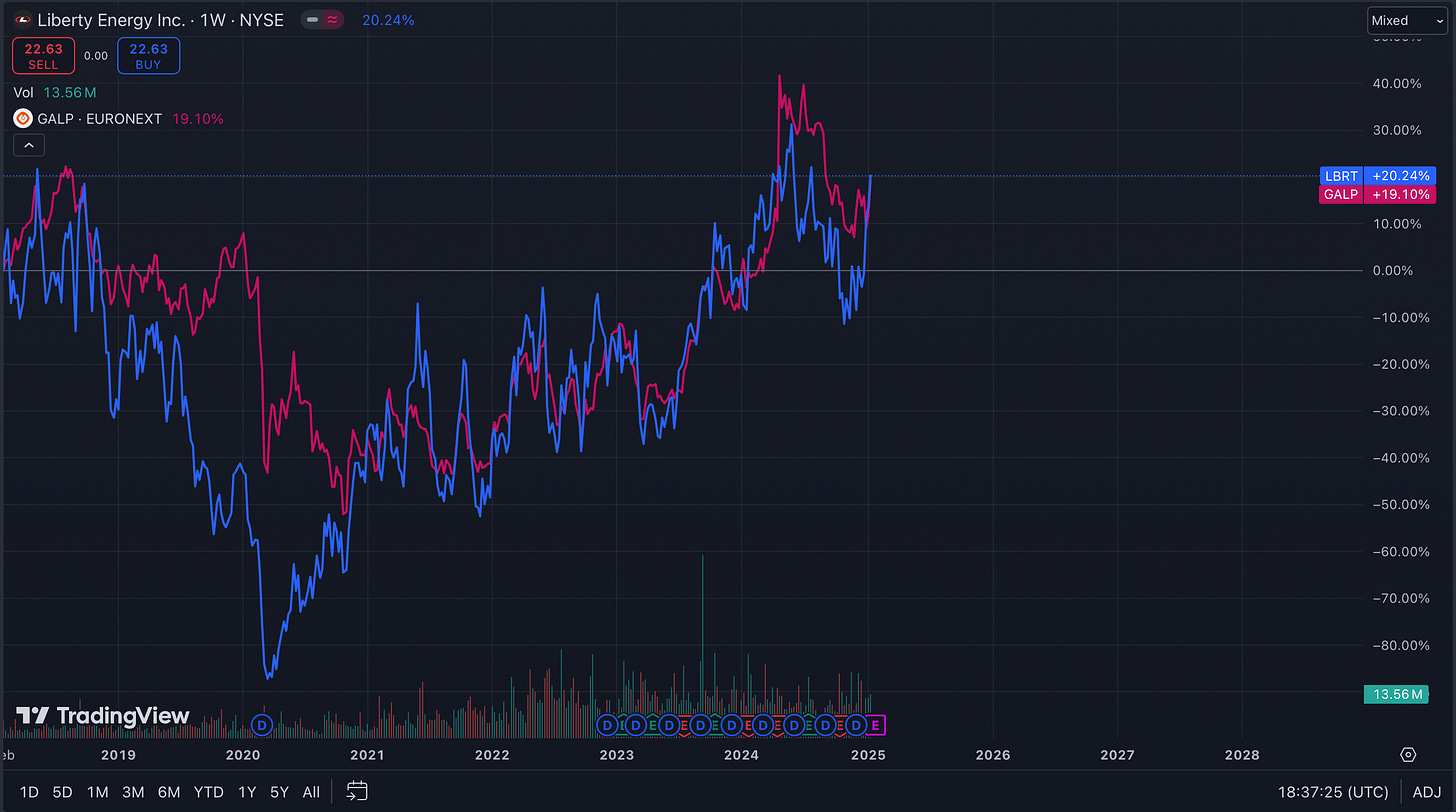The image size is (1456, 812).
Task: Click the 2027 time axis label
Action: click(1117, 755)
